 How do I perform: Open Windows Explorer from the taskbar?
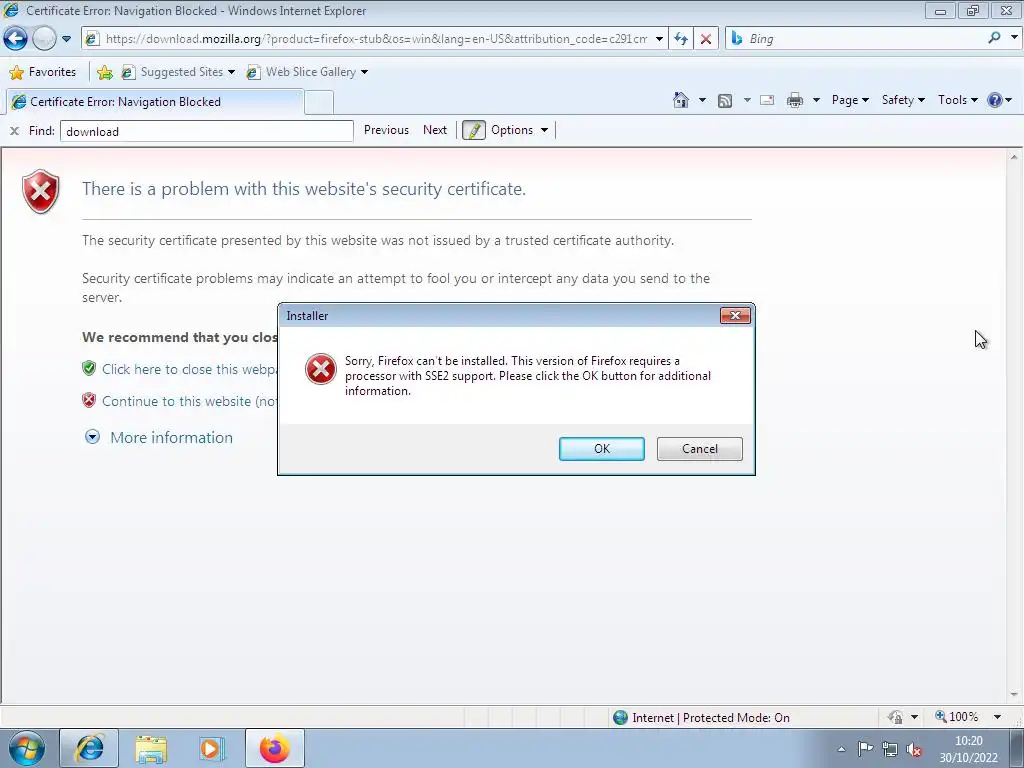click(151, 748)
